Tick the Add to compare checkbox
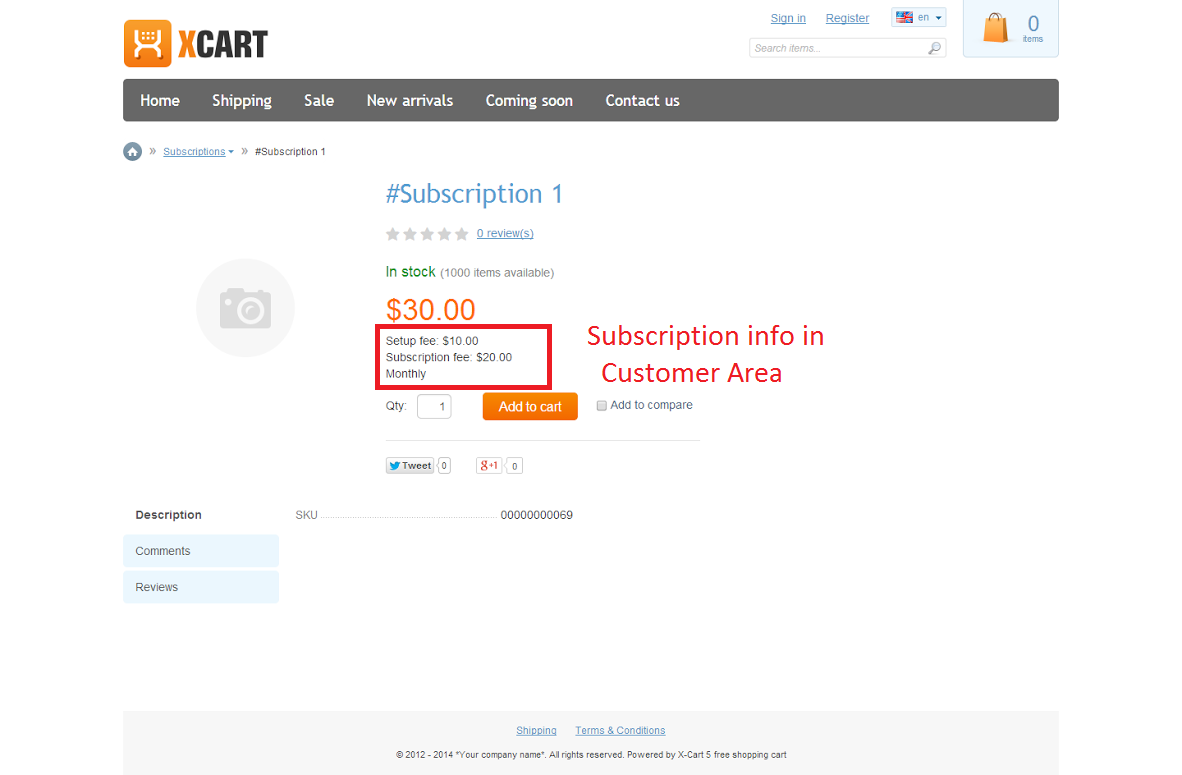This screenshot has height=775, width=1182. [602, 406]
